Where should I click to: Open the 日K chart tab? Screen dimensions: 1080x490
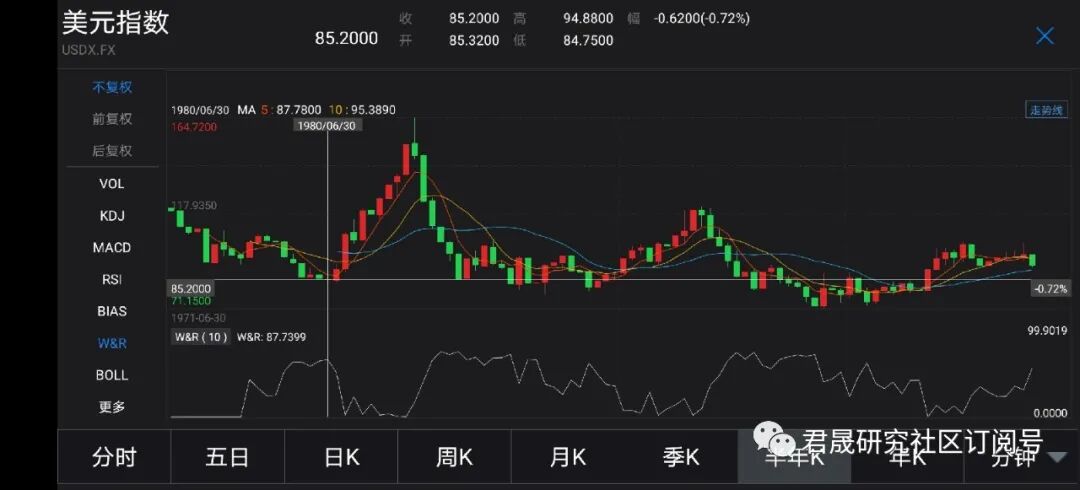341,457
